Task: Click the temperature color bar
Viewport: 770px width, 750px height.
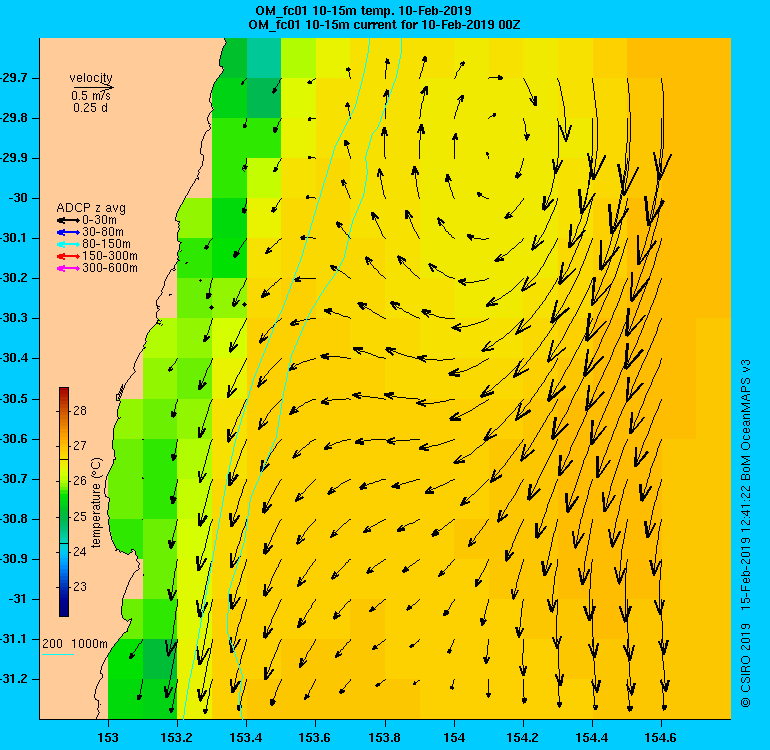Action: [64, 501]
